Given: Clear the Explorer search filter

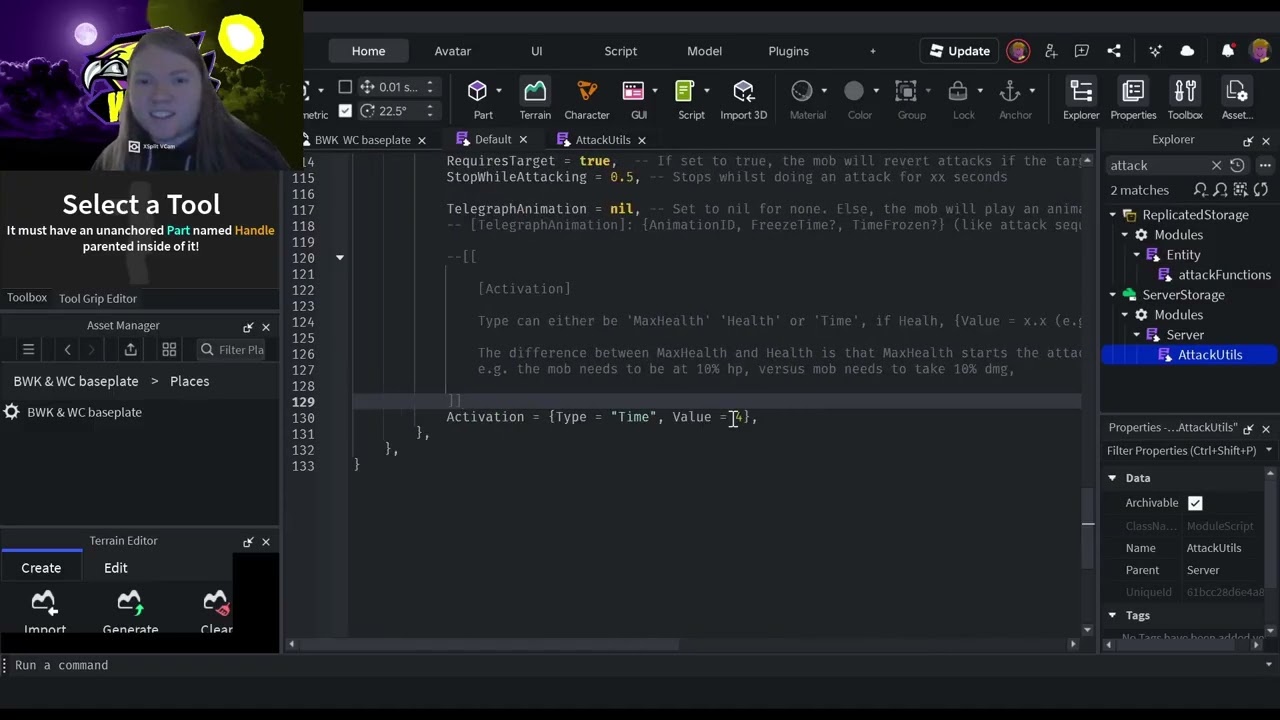Looking at the screenshot, I should pos(1216,165).
